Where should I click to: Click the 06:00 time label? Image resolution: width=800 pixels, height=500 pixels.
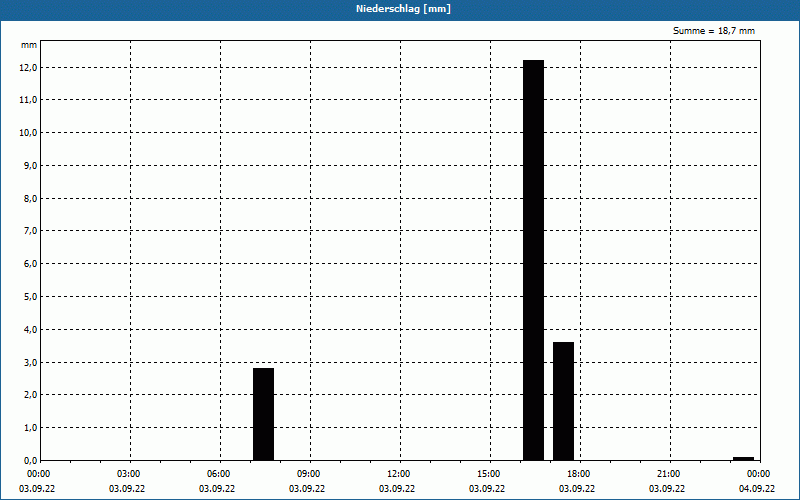coord(219,474)
